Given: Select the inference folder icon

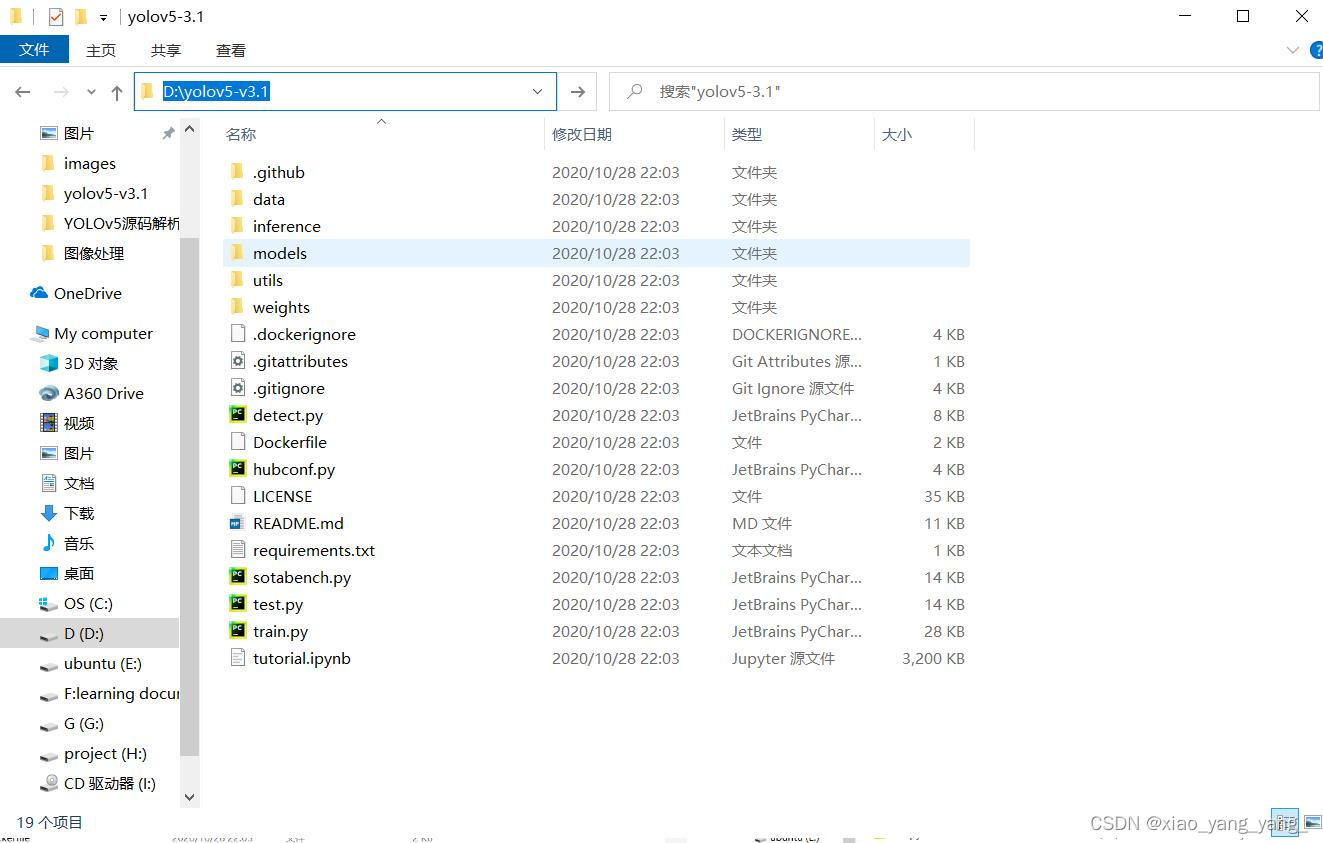Looking at the screenshot, I should click(x=237, y=226).
